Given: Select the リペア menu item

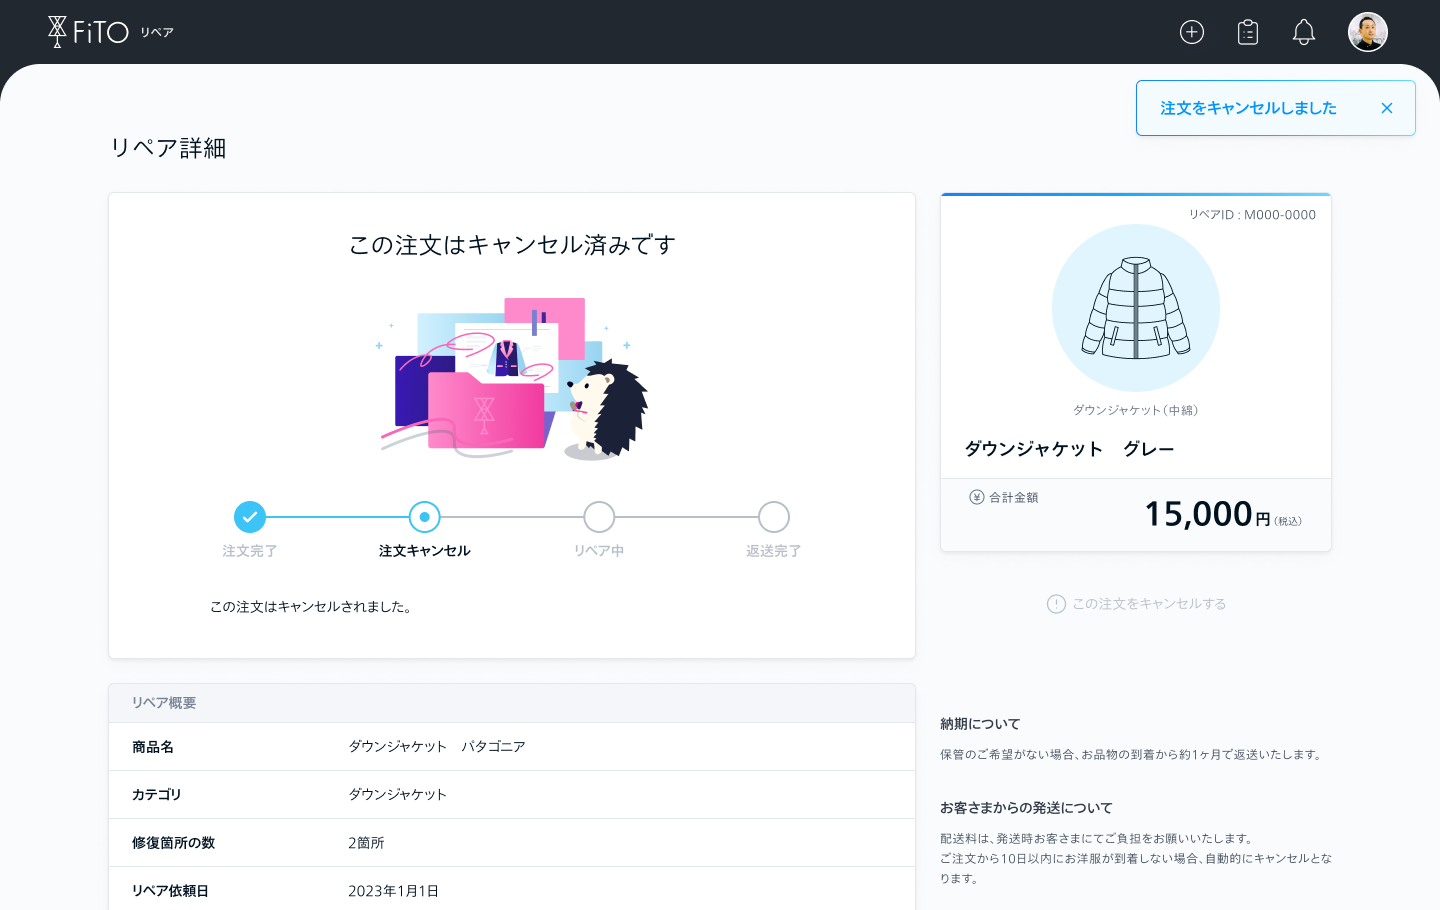Looking at the screenshot, I should [x=159, y=31].
